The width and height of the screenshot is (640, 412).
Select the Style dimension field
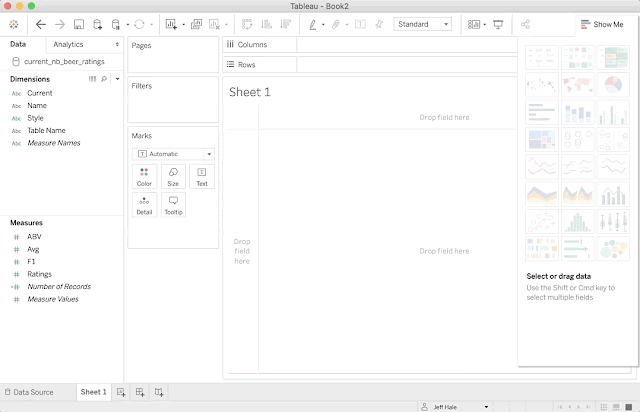35,118
